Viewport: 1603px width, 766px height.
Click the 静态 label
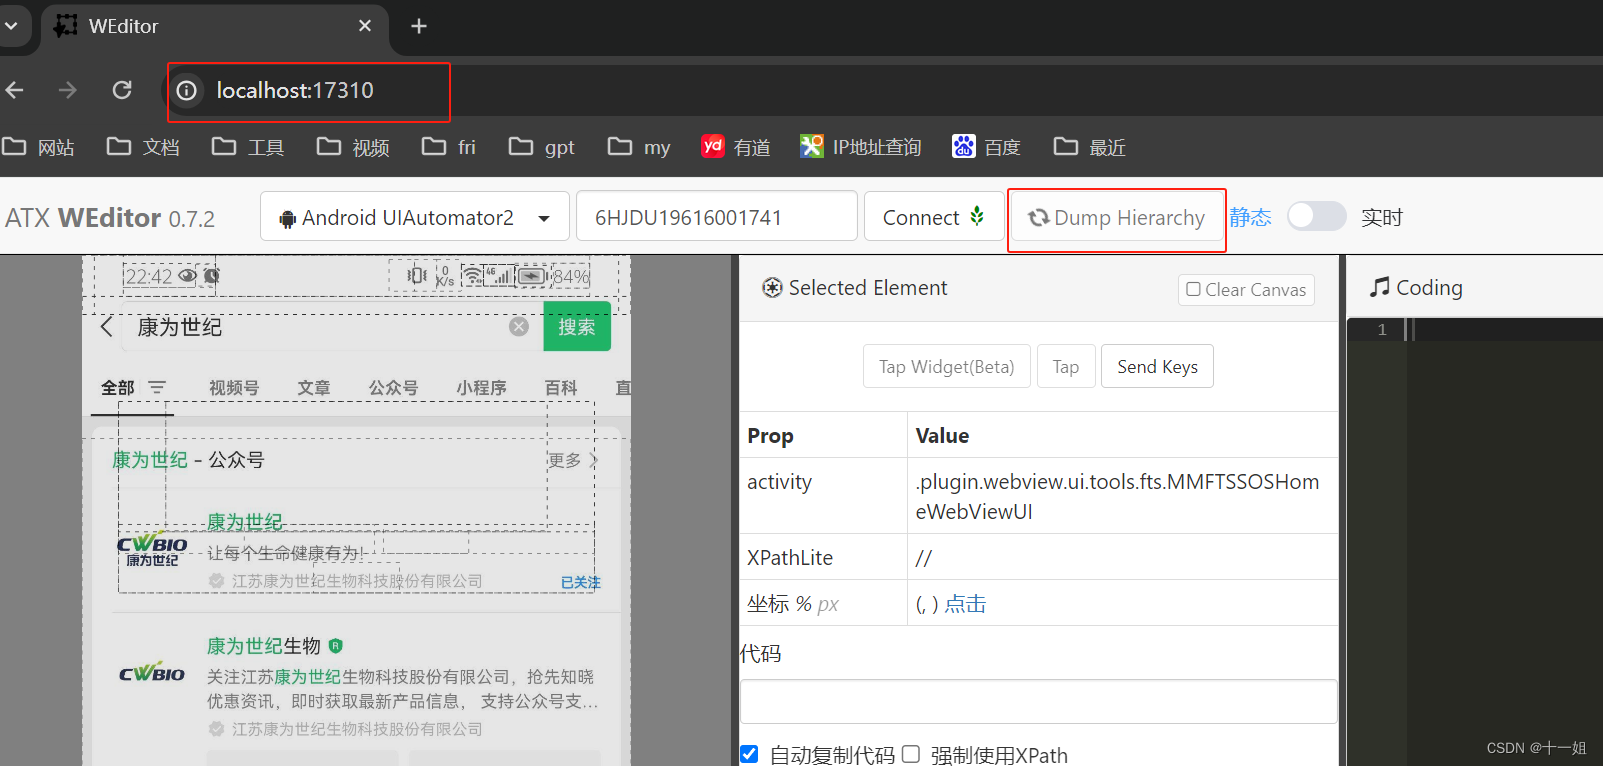click(1250, 217)
